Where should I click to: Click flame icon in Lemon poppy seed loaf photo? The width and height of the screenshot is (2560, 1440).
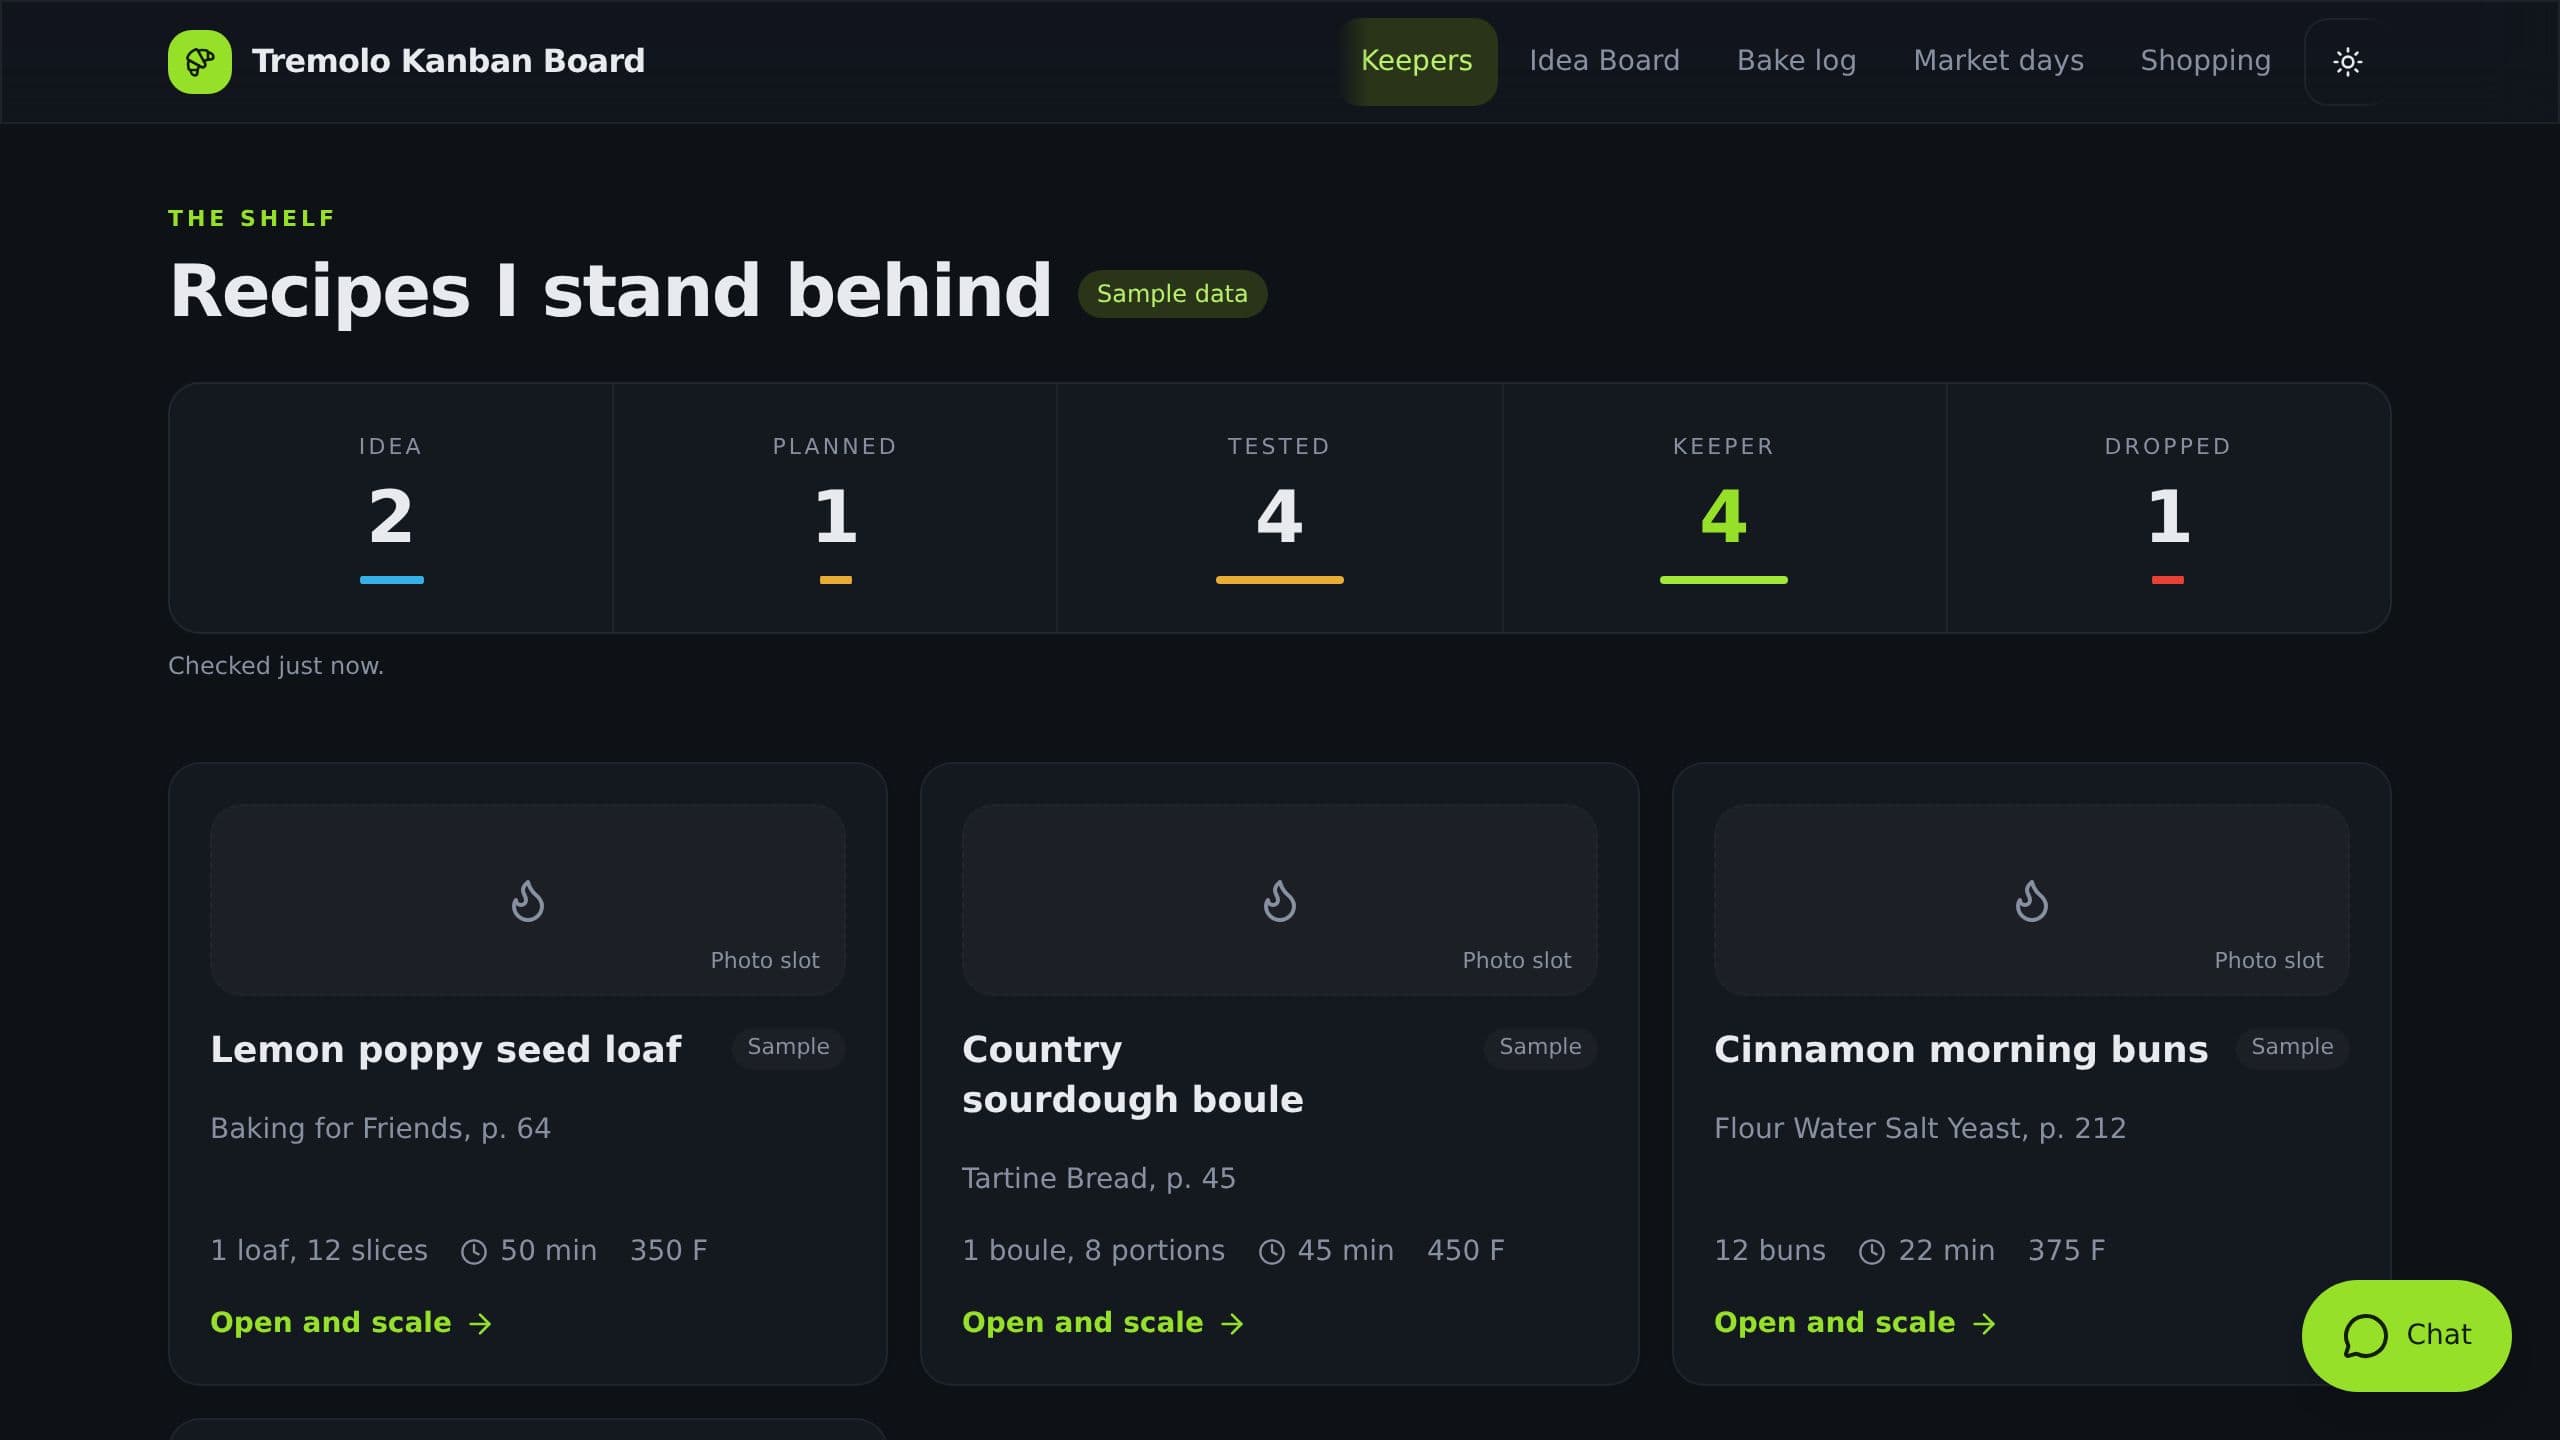tap(528, 900)
